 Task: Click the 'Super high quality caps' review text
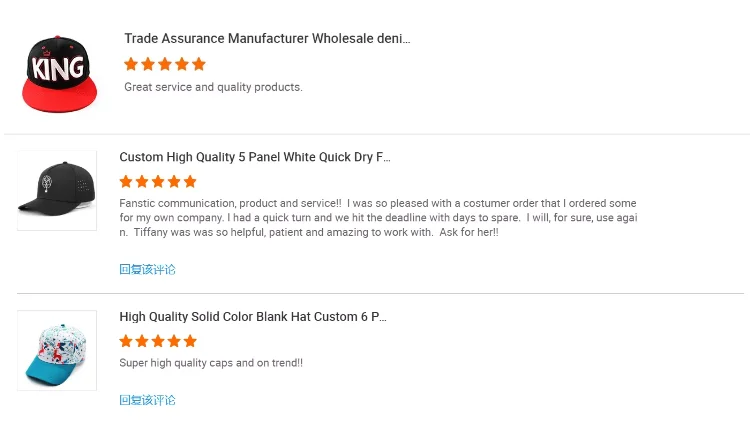pos(210,363)
